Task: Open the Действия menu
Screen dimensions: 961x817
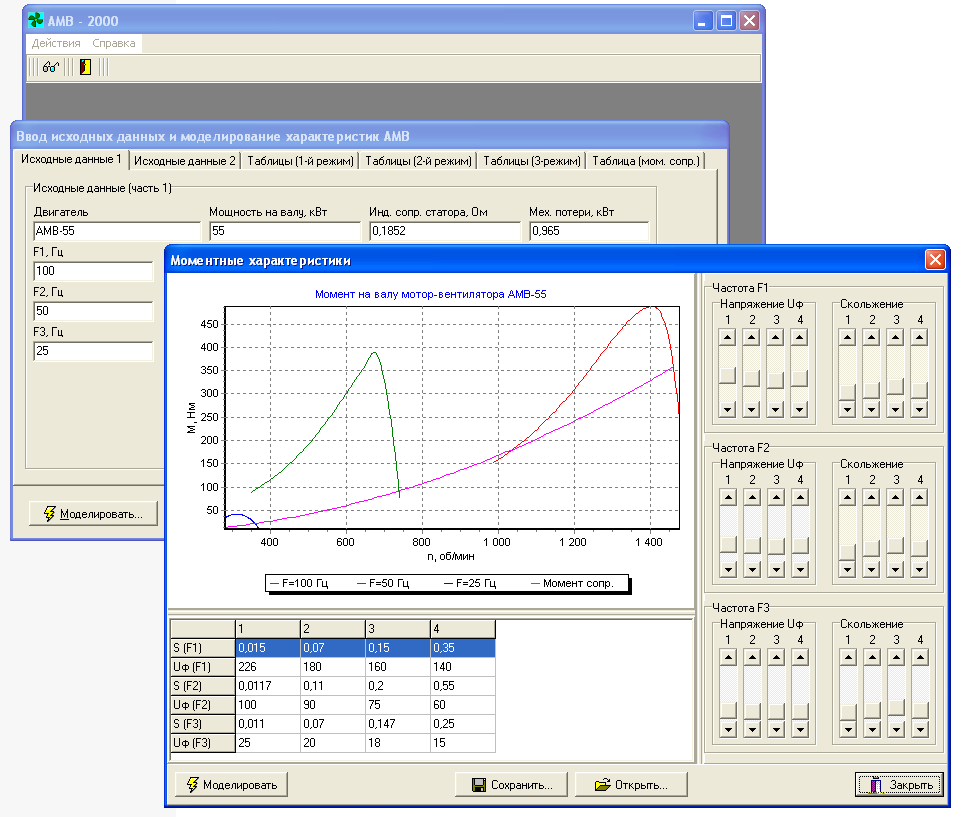Action: [x=56, y=43]
